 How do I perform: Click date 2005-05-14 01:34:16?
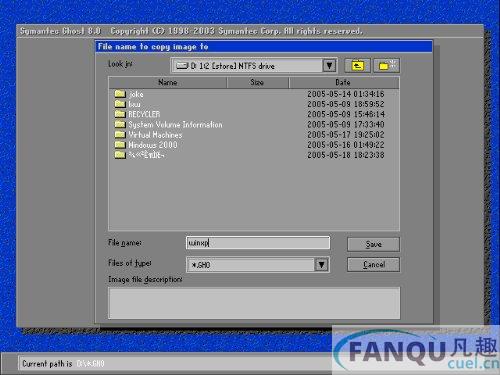(346, 94)
